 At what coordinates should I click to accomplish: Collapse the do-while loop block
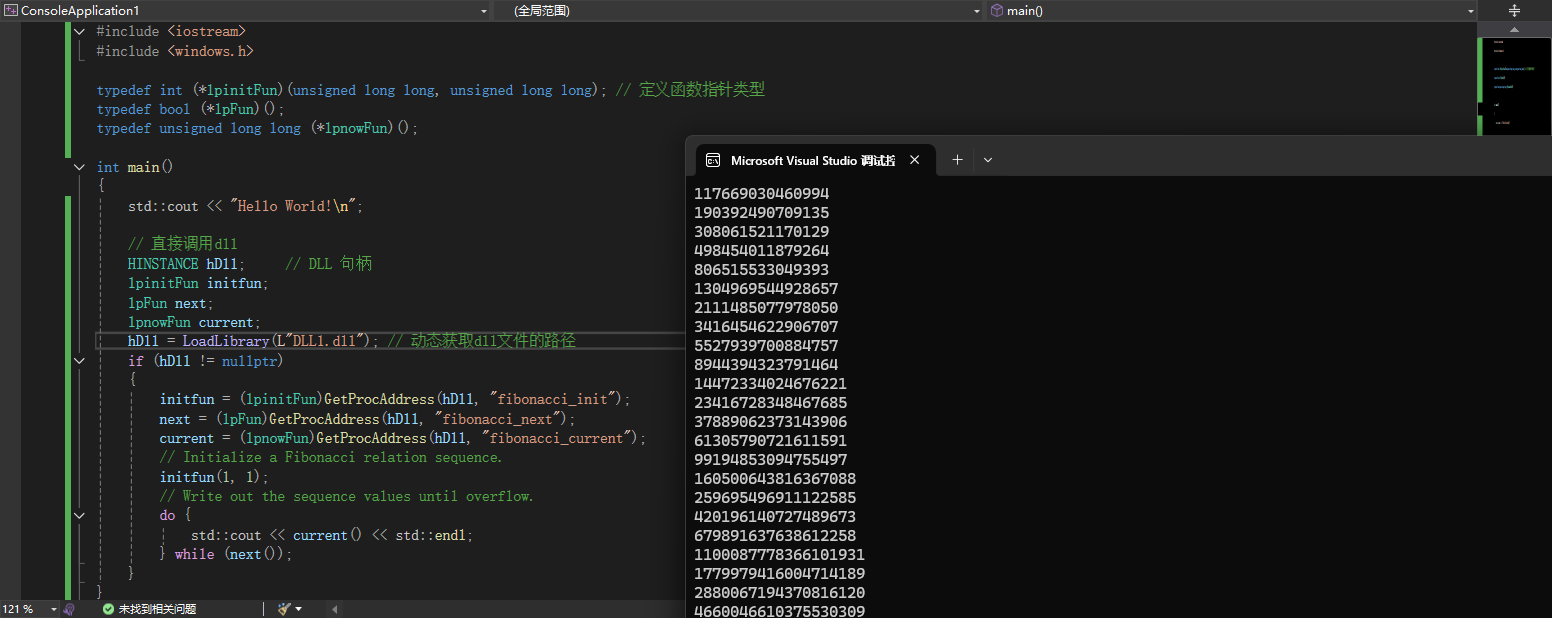[x=80, y=515]
